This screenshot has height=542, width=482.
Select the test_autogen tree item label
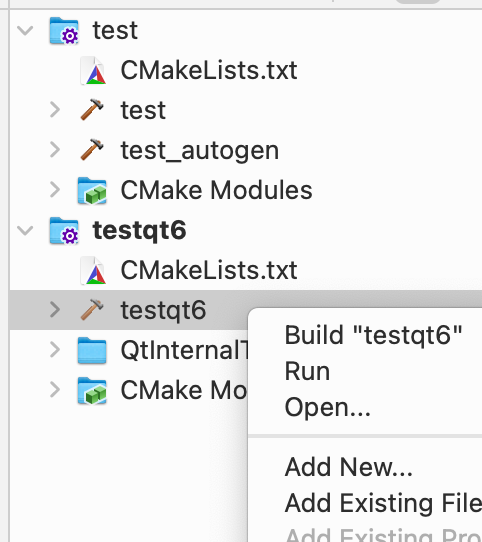(x=200, y=150)
